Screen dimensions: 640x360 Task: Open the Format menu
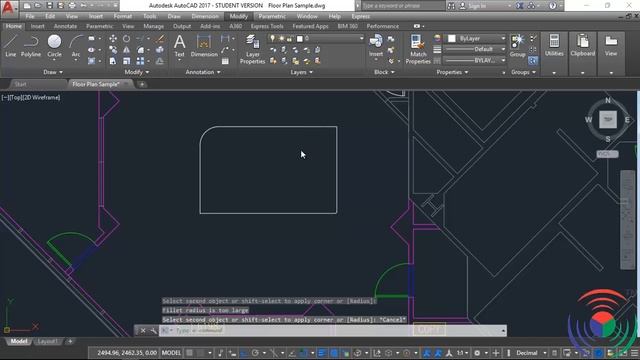[122, 16]
